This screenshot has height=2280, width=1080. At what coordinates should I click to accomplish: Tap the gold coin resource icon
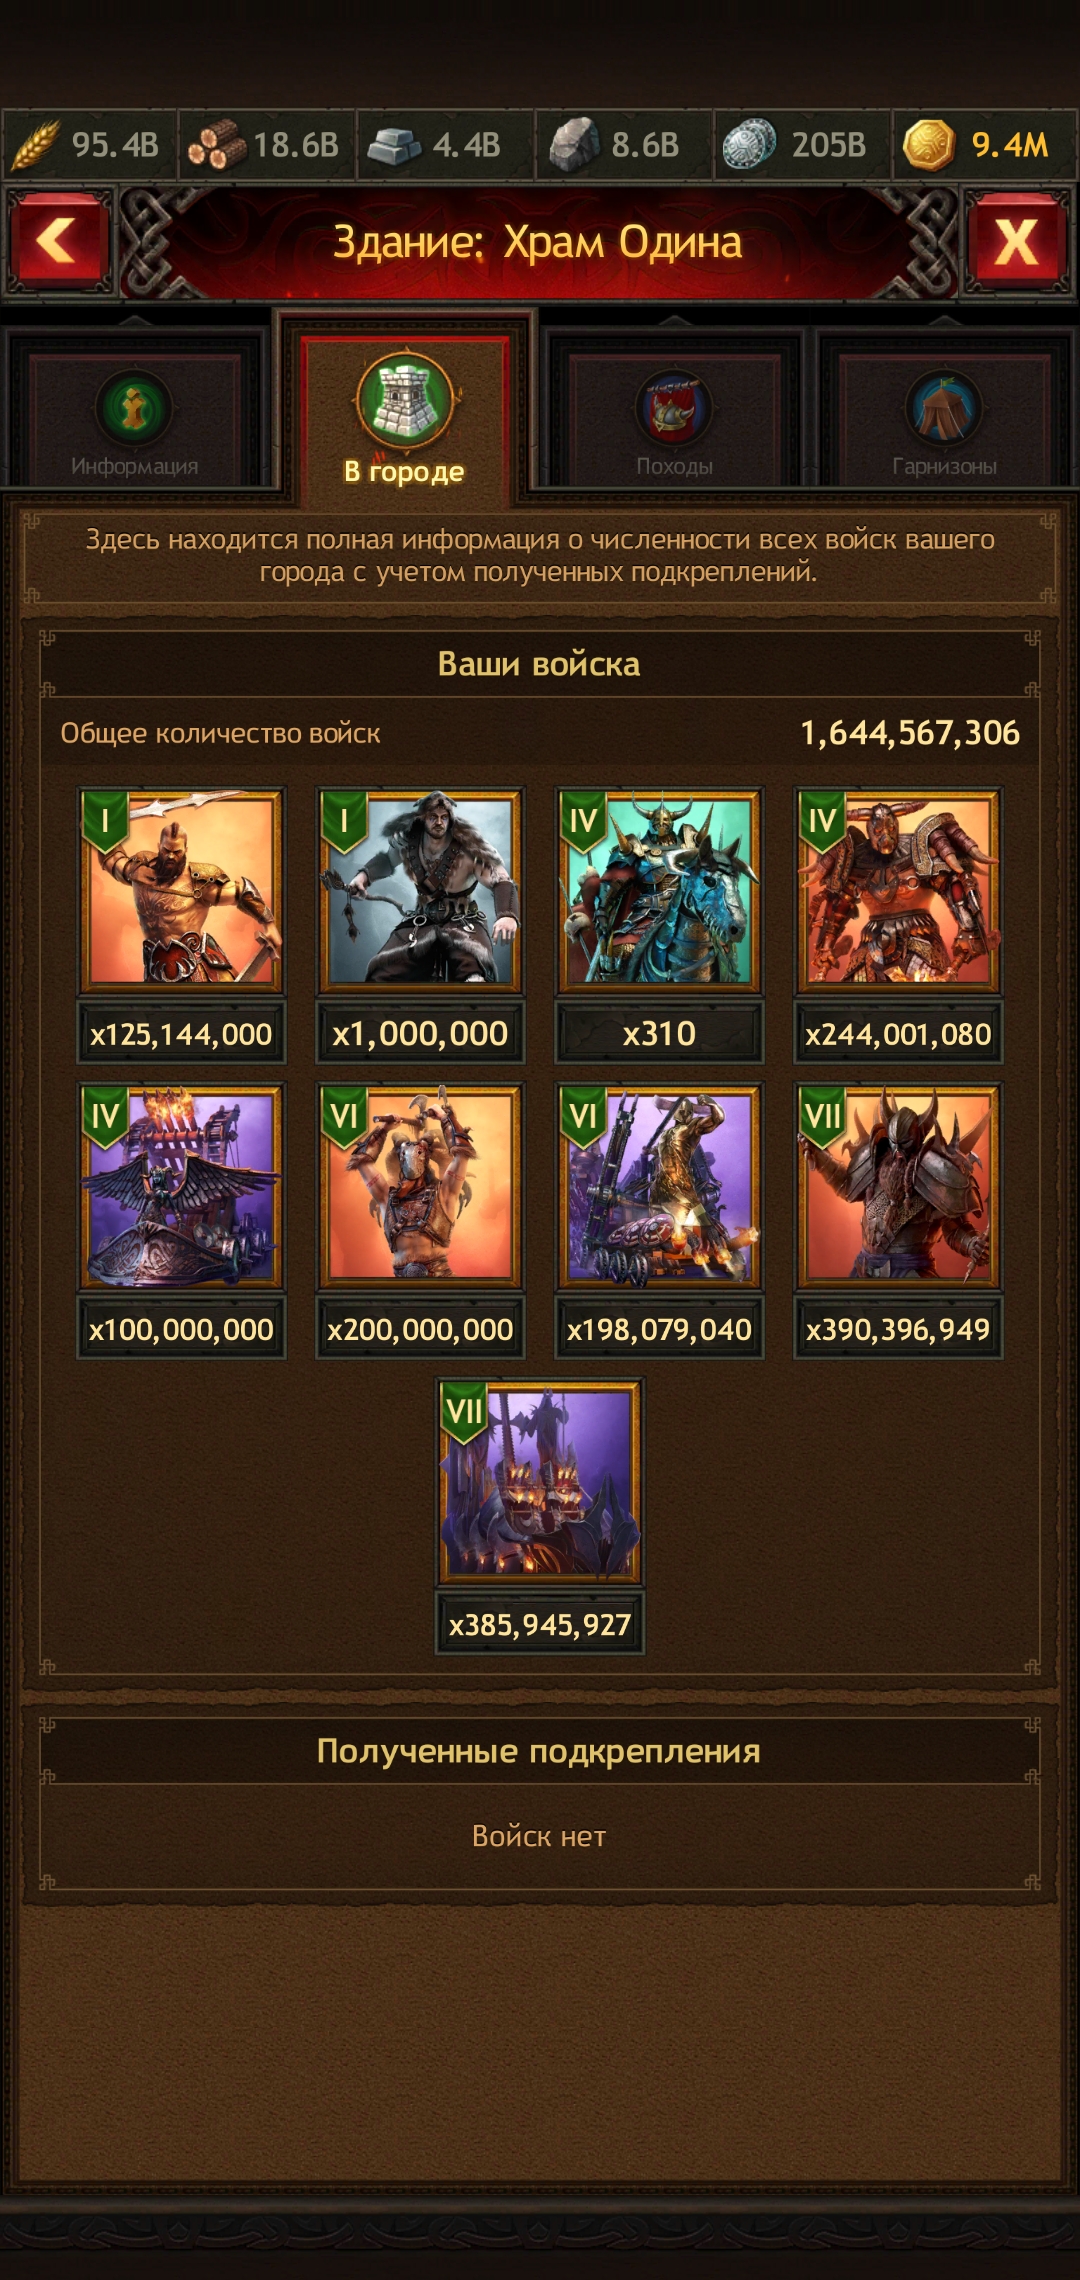click(929, 145)
